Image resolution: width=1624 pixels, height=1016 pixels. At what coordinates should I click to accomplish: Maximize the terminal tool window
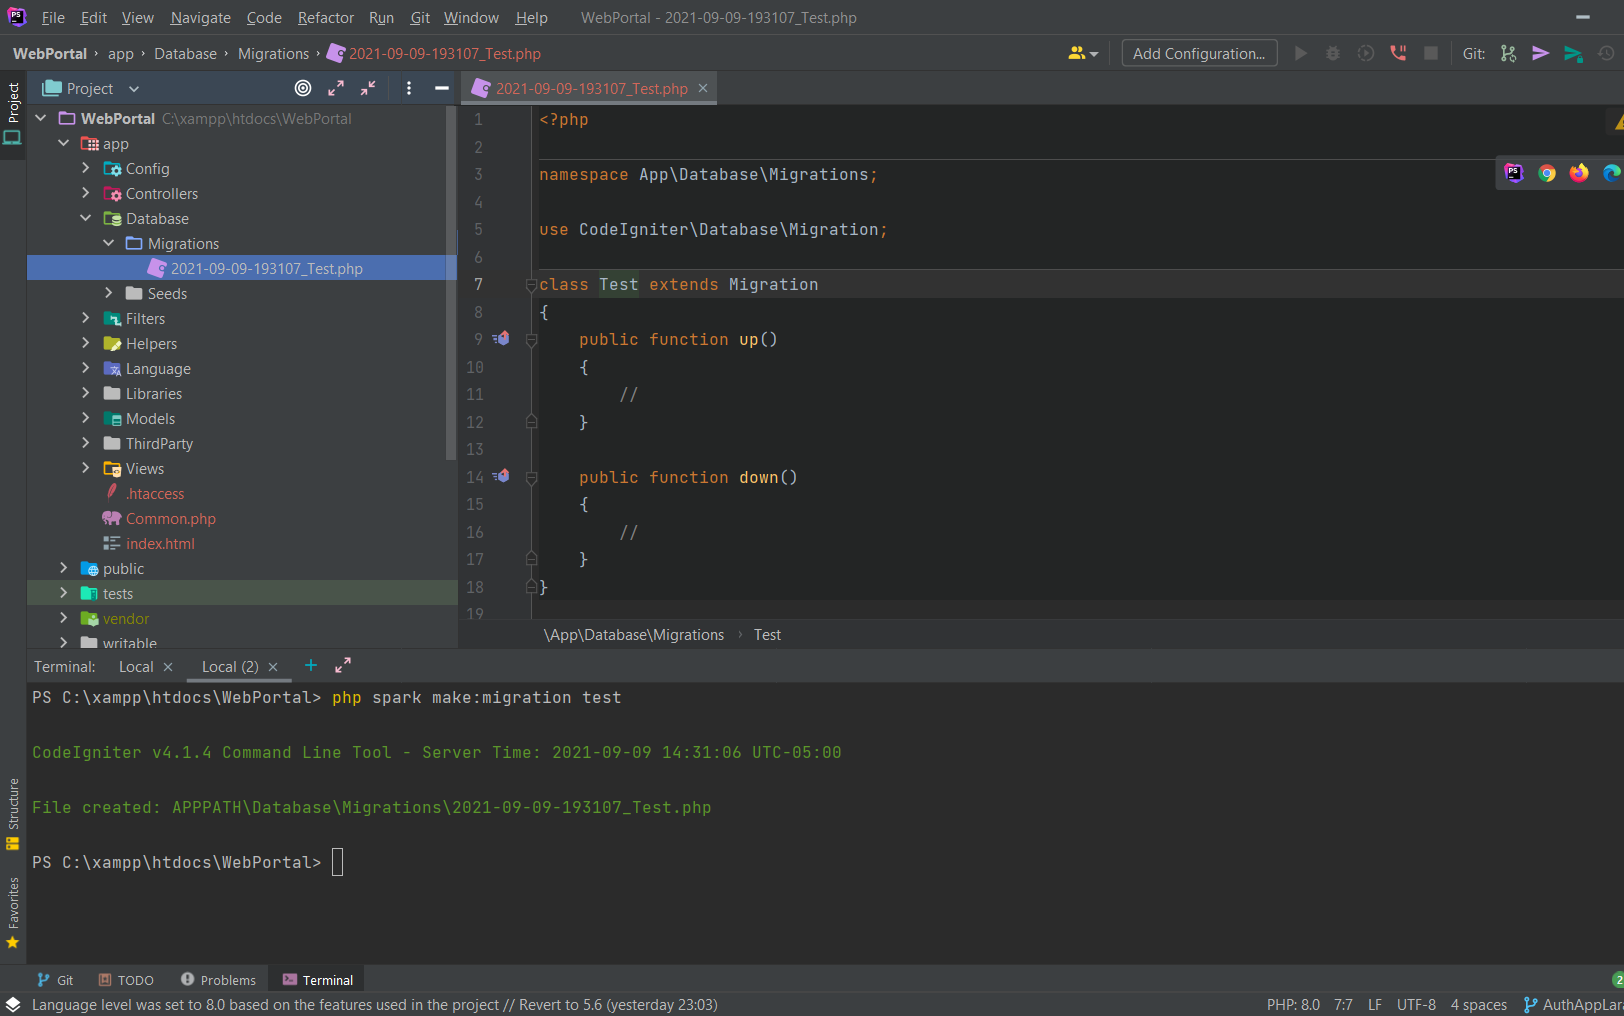coord(343,666)
